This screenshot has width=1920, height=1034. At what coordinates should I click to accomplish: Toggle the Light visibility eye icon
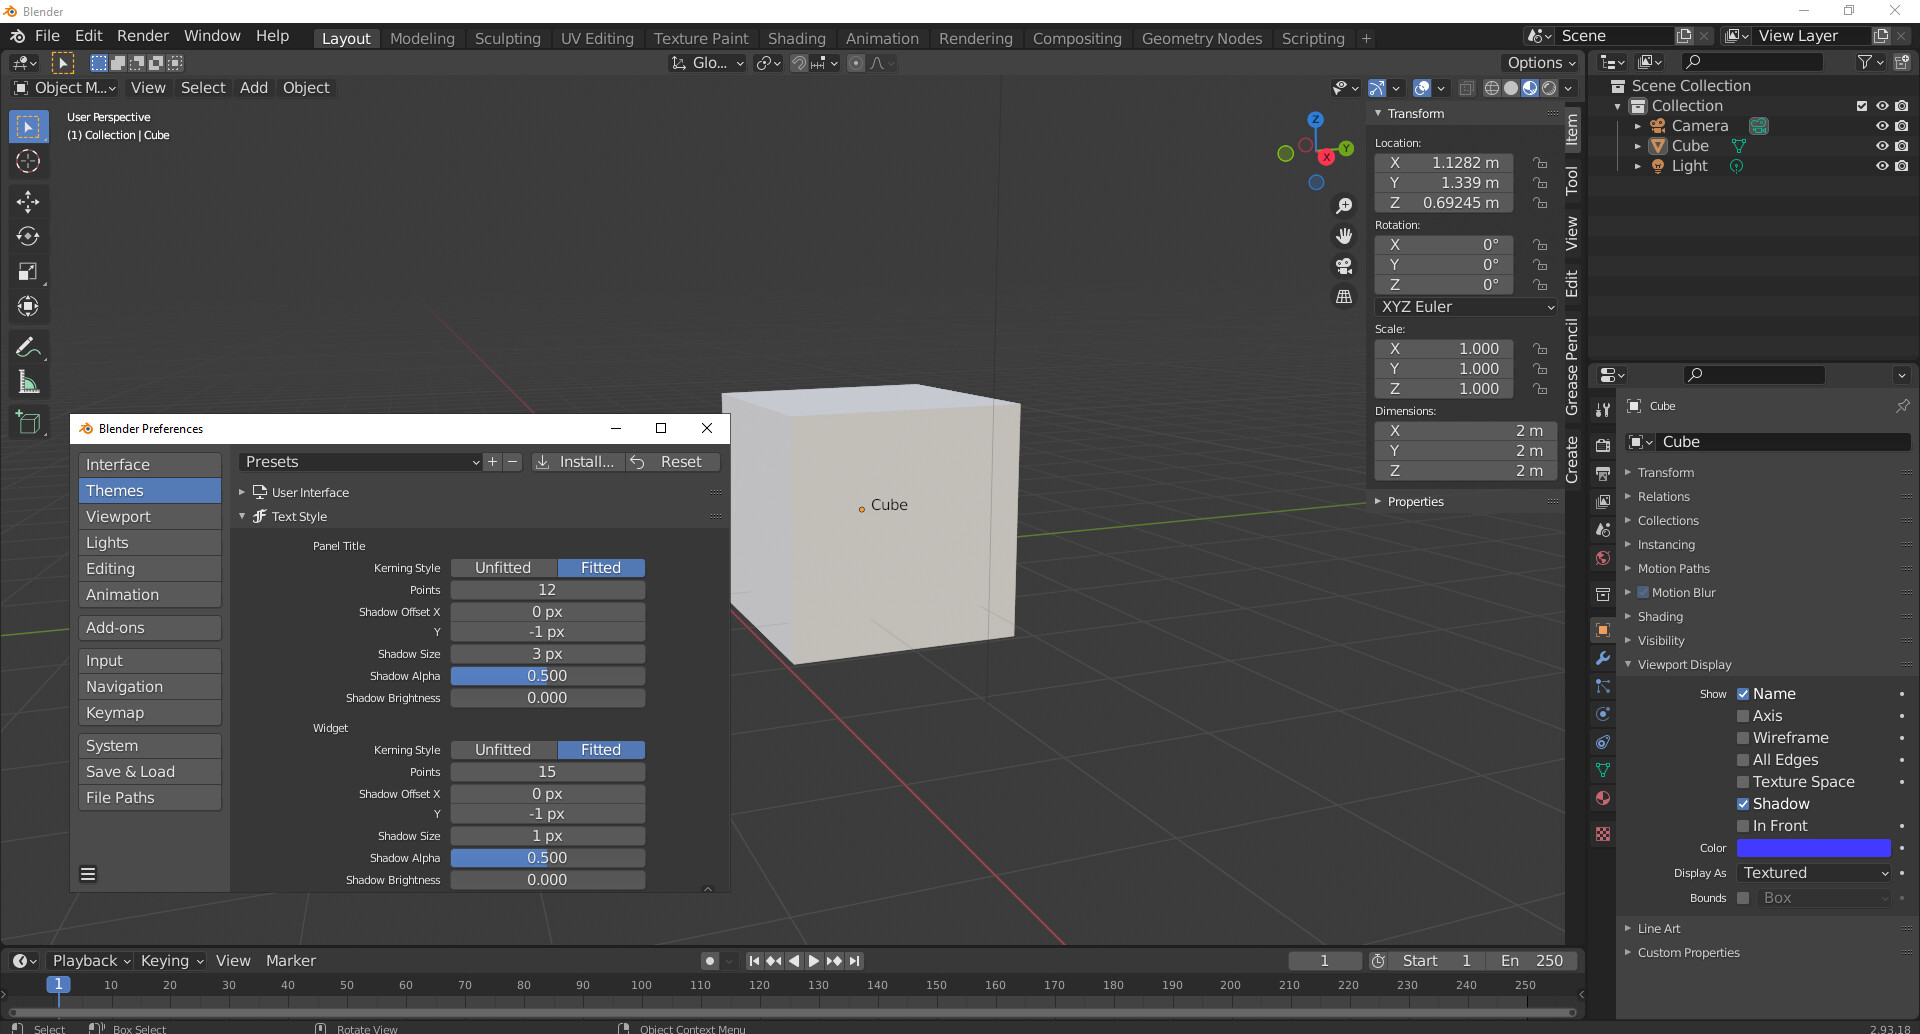pos(1882,166)
